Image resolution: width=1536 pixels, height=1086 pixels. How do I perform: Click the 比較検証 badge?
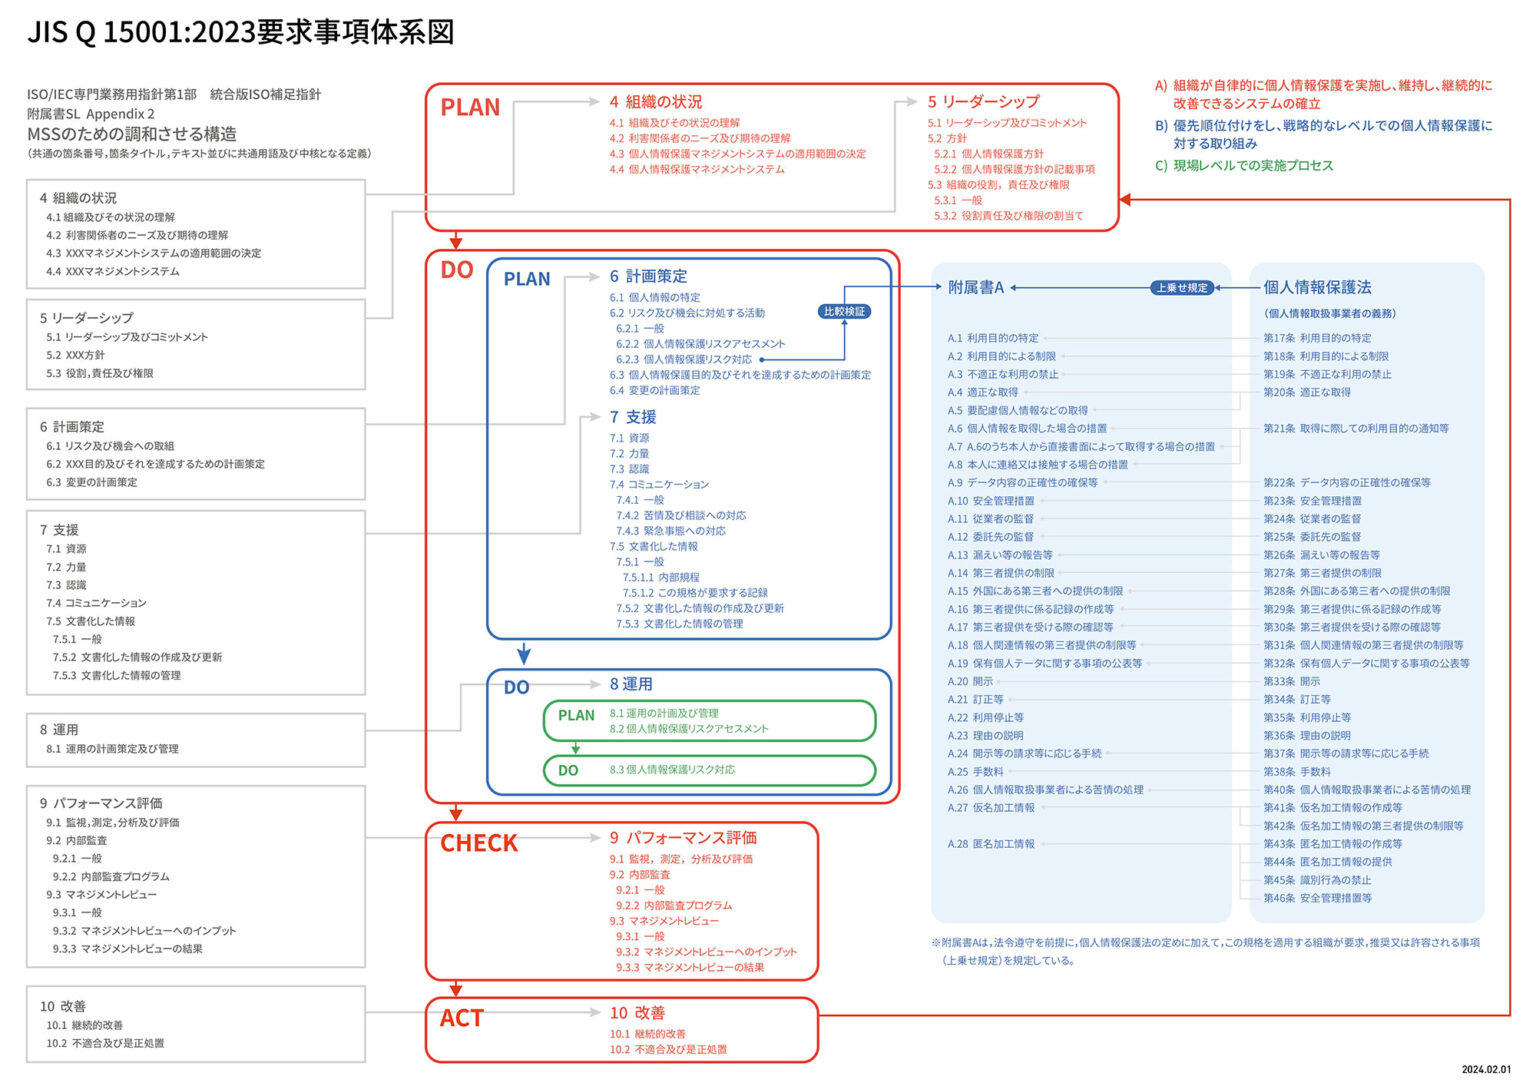(846, 311)
